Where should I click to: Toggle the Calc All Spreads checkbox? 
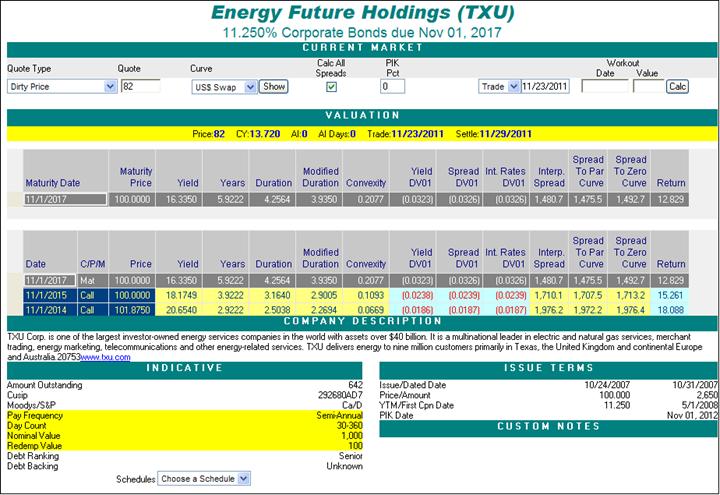coord(331,87)
